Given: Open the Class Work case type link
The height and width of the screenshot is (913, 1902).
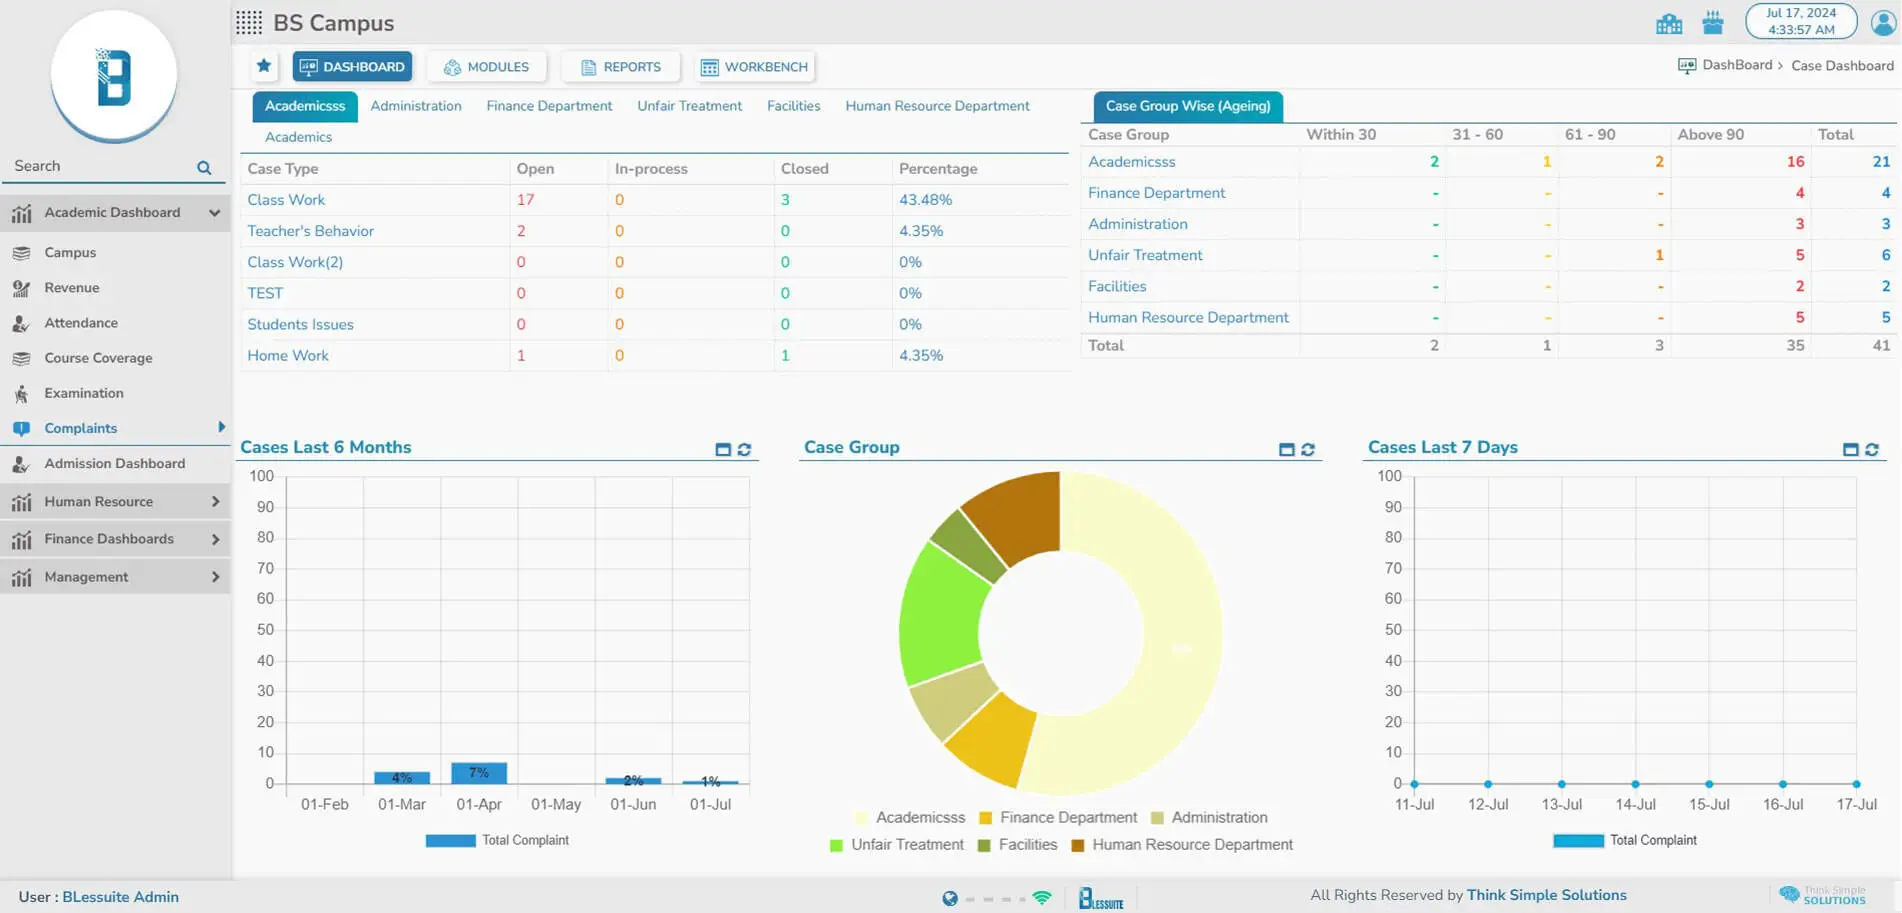Looking at the screenshot, I should click(286, 200).
